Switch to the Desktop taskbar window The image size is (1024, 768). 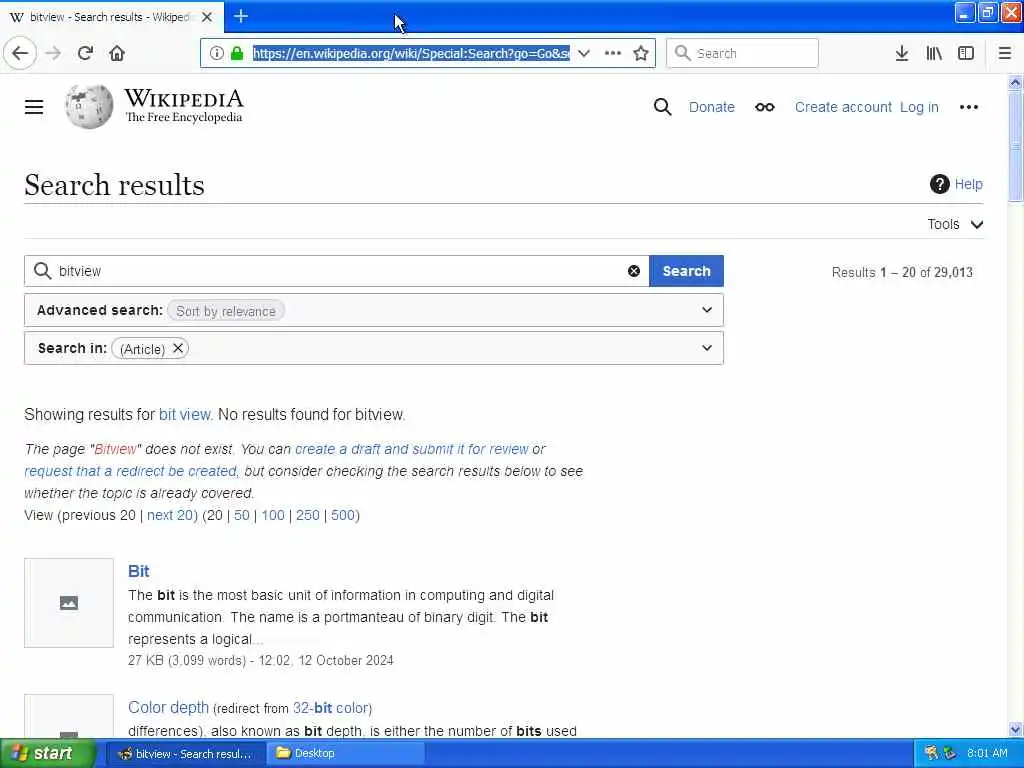346,754
